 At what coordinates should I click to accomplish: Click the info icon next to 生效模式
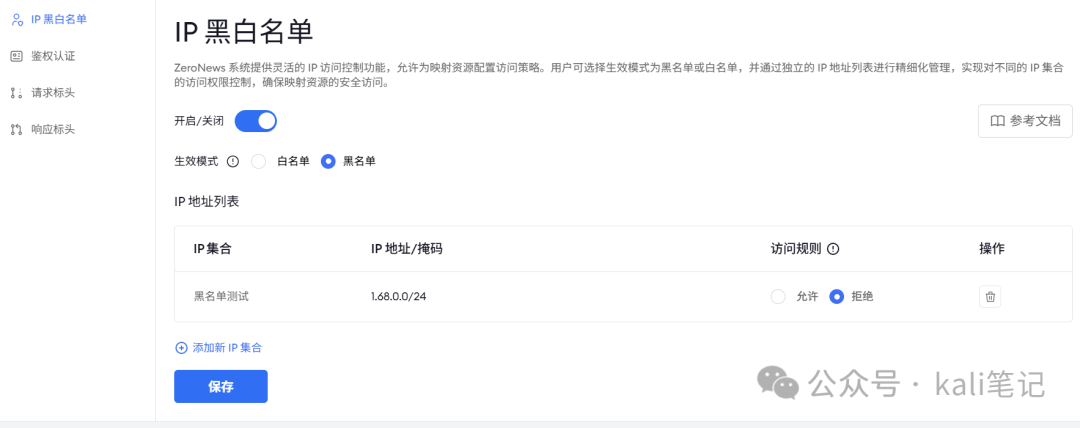233,161
